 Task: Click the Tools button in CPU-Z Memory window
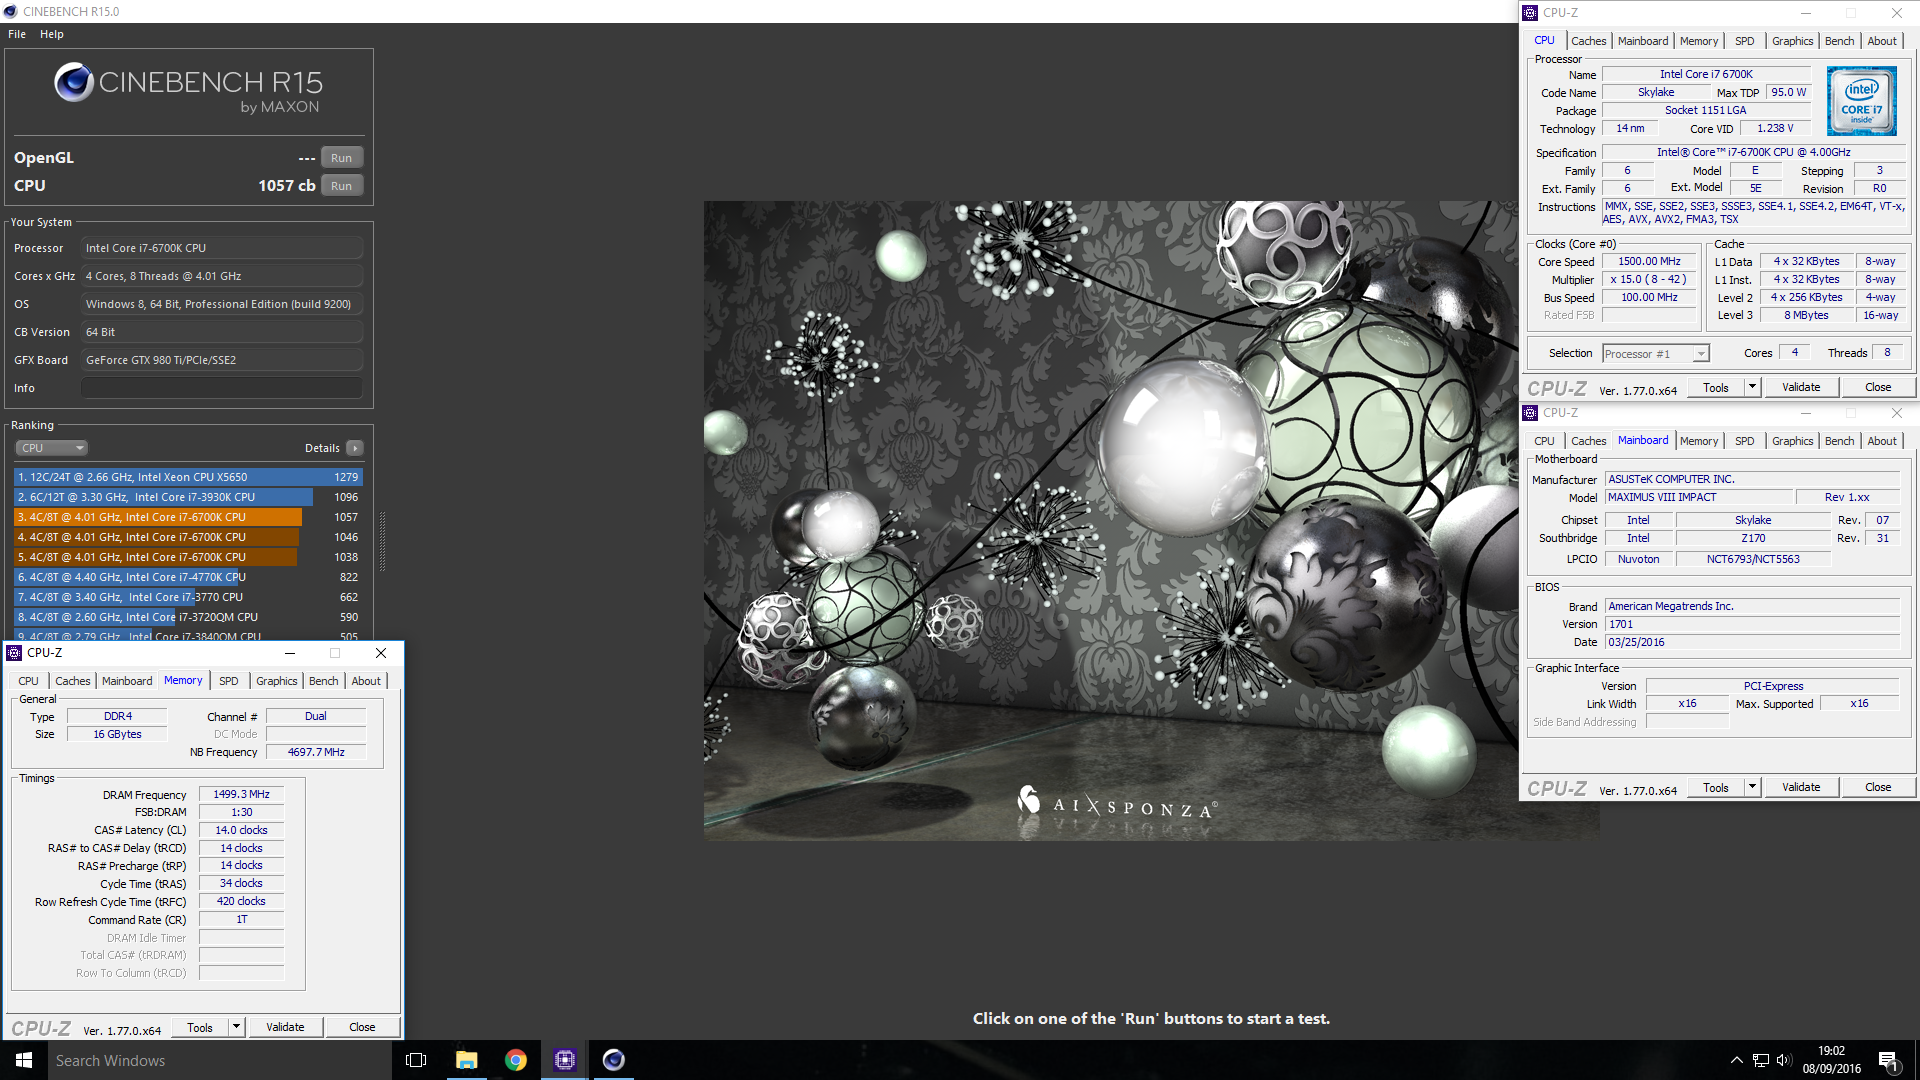click(x=200, y=1027)
